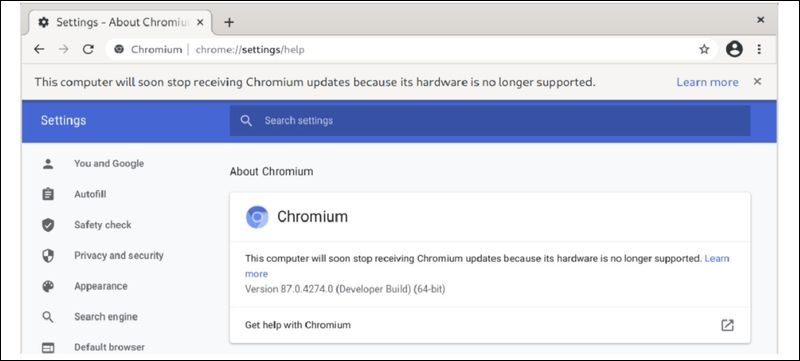The width and height of the screenshot is (800, 361).
Task: Click the forward navigation arrow
Action: coord(63,49)
